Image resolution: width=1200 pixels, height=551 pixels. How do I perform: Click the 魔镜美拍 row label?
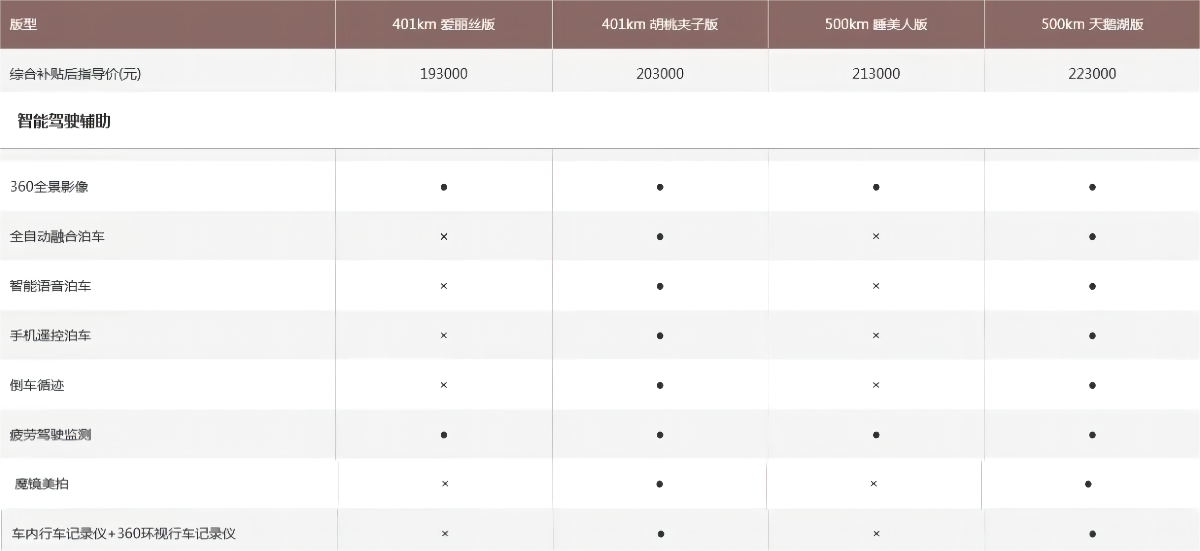[42, 484]
